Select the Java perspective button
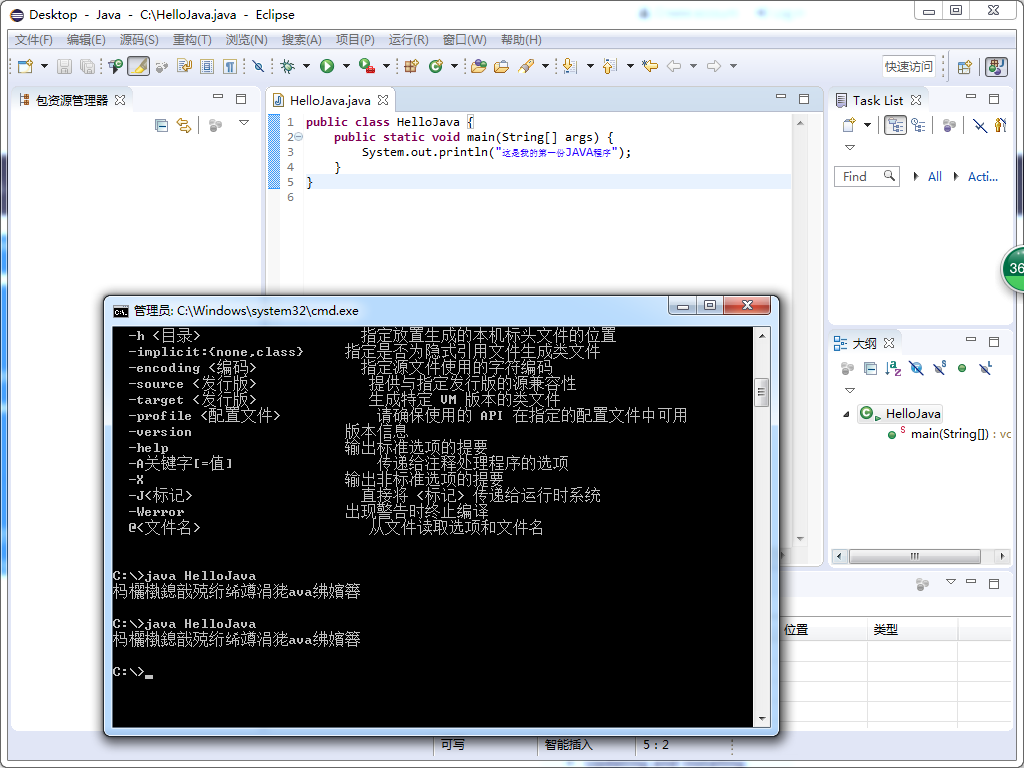Viewport: 1024px width, 768px height. [996, 67]
